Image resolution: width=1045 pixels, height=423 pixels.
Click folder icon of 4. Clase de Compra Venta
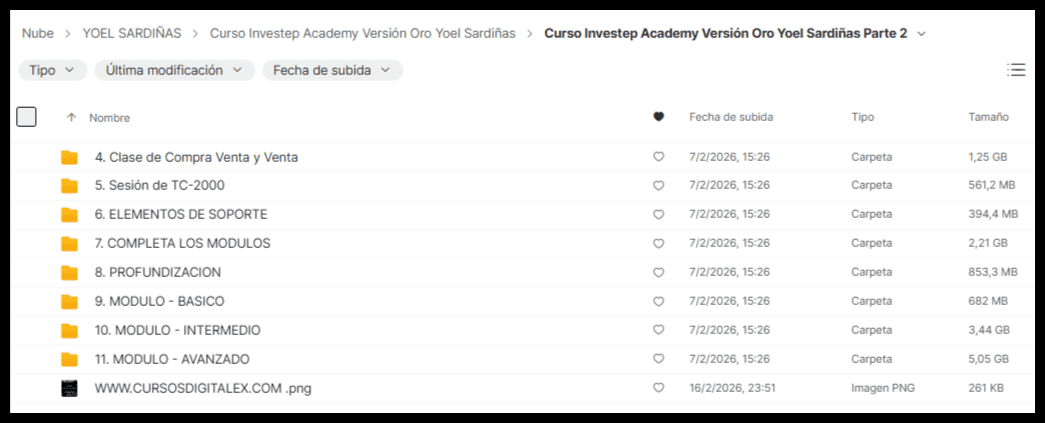click(x=69, y=157)
